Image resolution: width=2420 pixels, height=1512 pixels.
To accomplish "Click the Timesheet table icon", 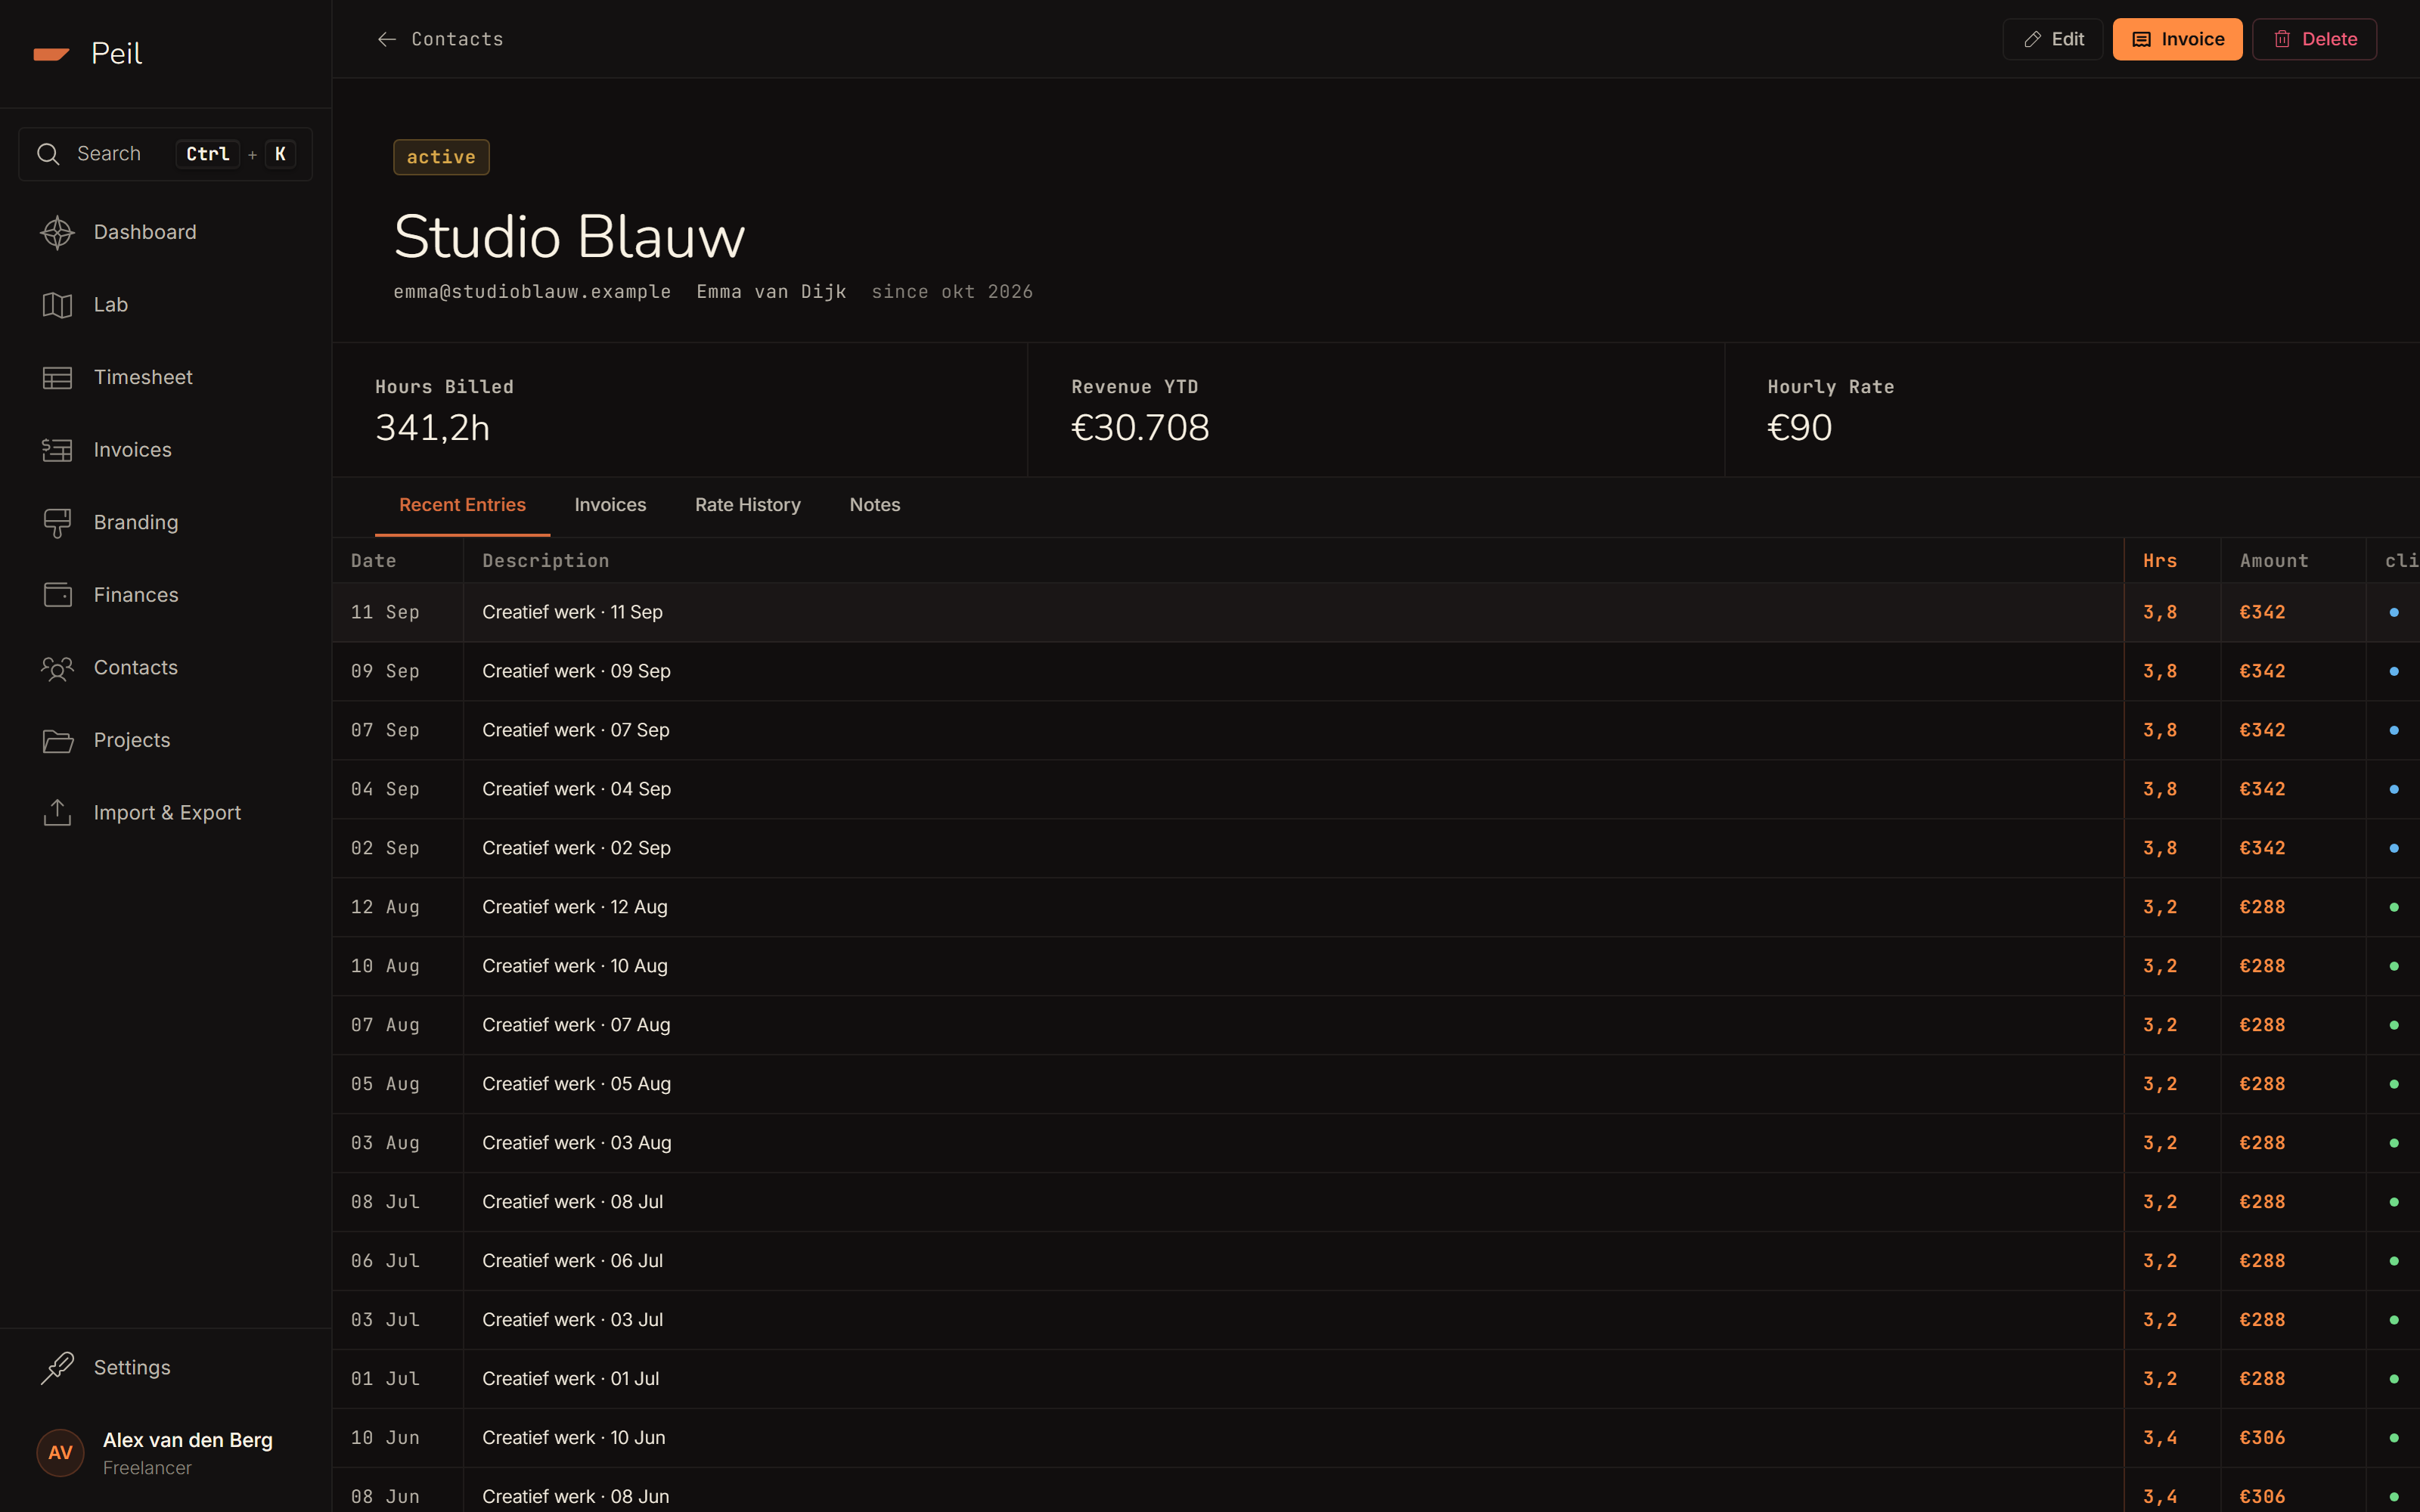I will pos(57,378).
